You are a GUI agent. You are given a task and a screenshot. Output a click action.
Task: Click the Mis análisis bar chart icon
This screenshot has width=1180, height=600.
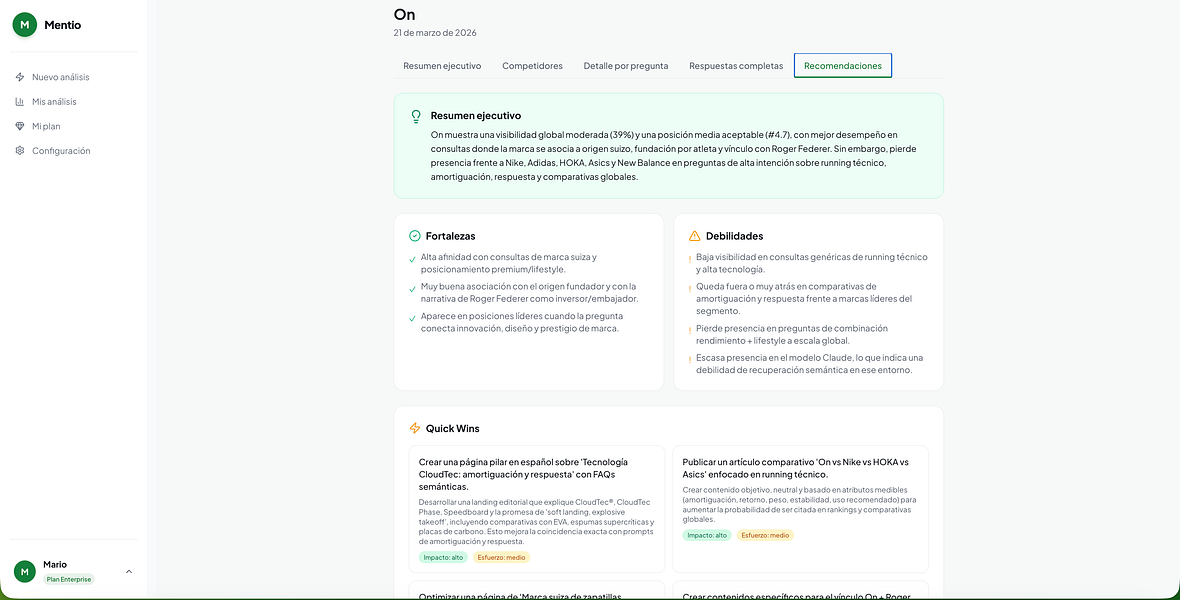(20, 102)
